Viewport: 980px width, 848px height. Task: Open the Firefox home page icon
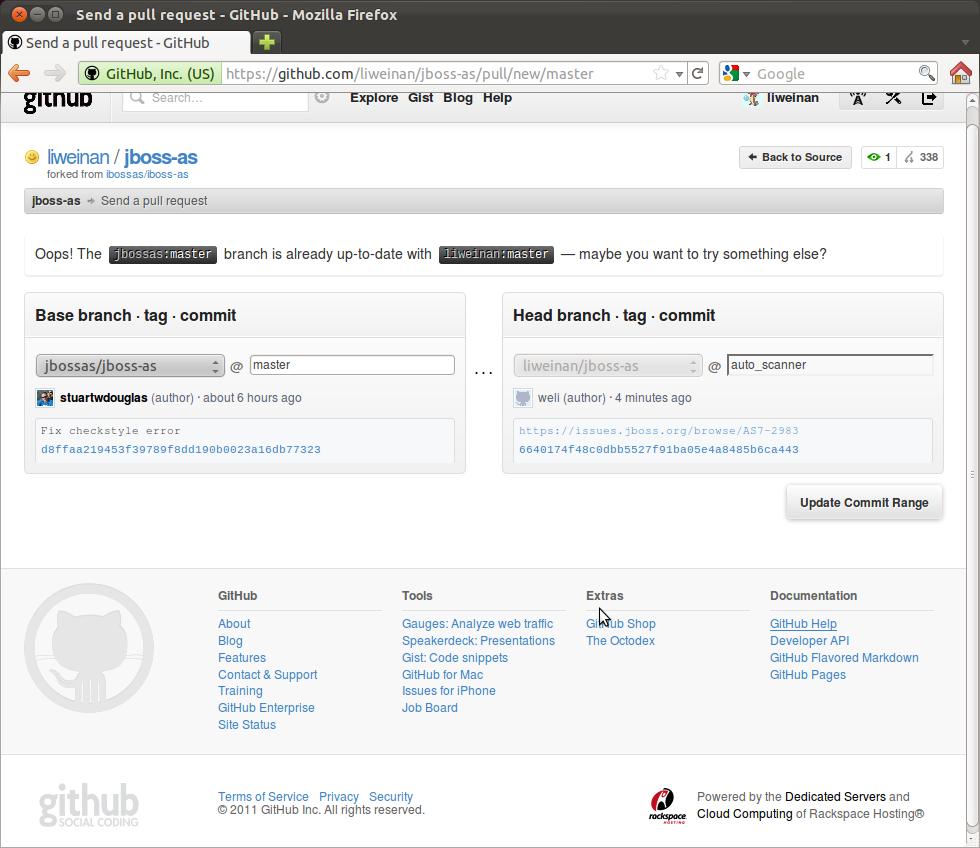pyautogui.click(x=961, y=73)
